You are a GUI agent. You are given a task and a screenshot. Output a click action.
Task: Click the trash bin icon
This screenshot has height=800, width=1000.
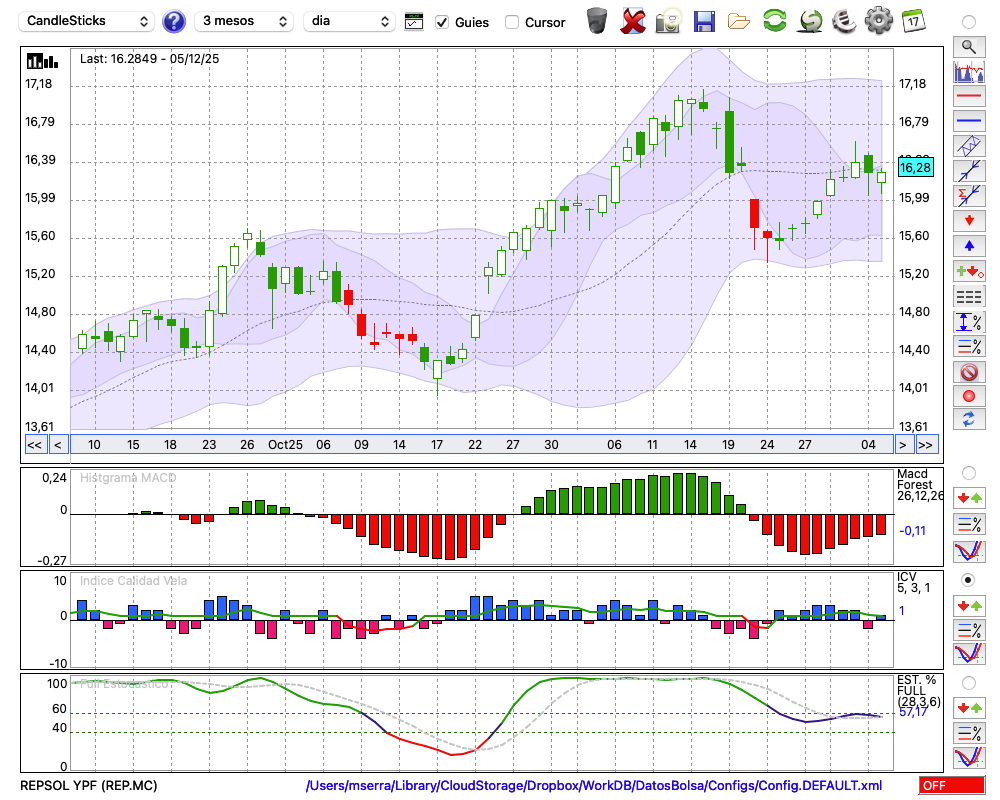(597, 20)
